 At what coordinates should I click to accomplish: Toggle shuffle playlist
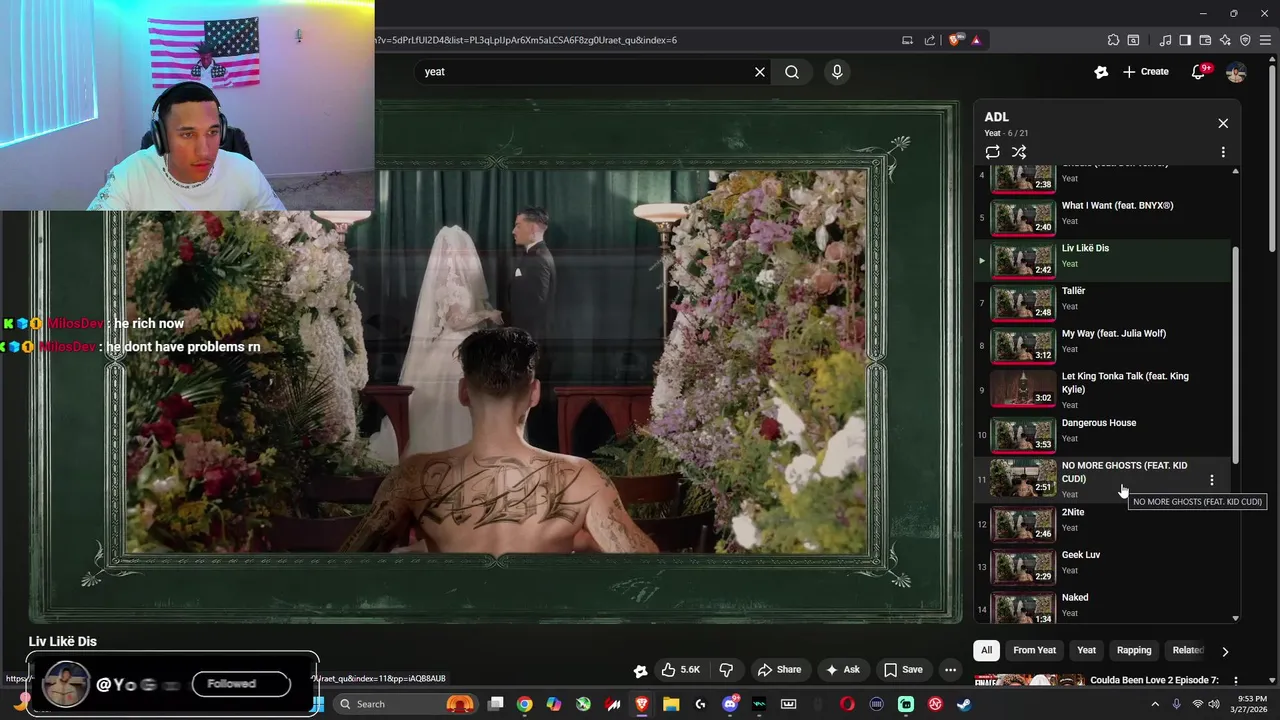click(x=1019, y=152)
